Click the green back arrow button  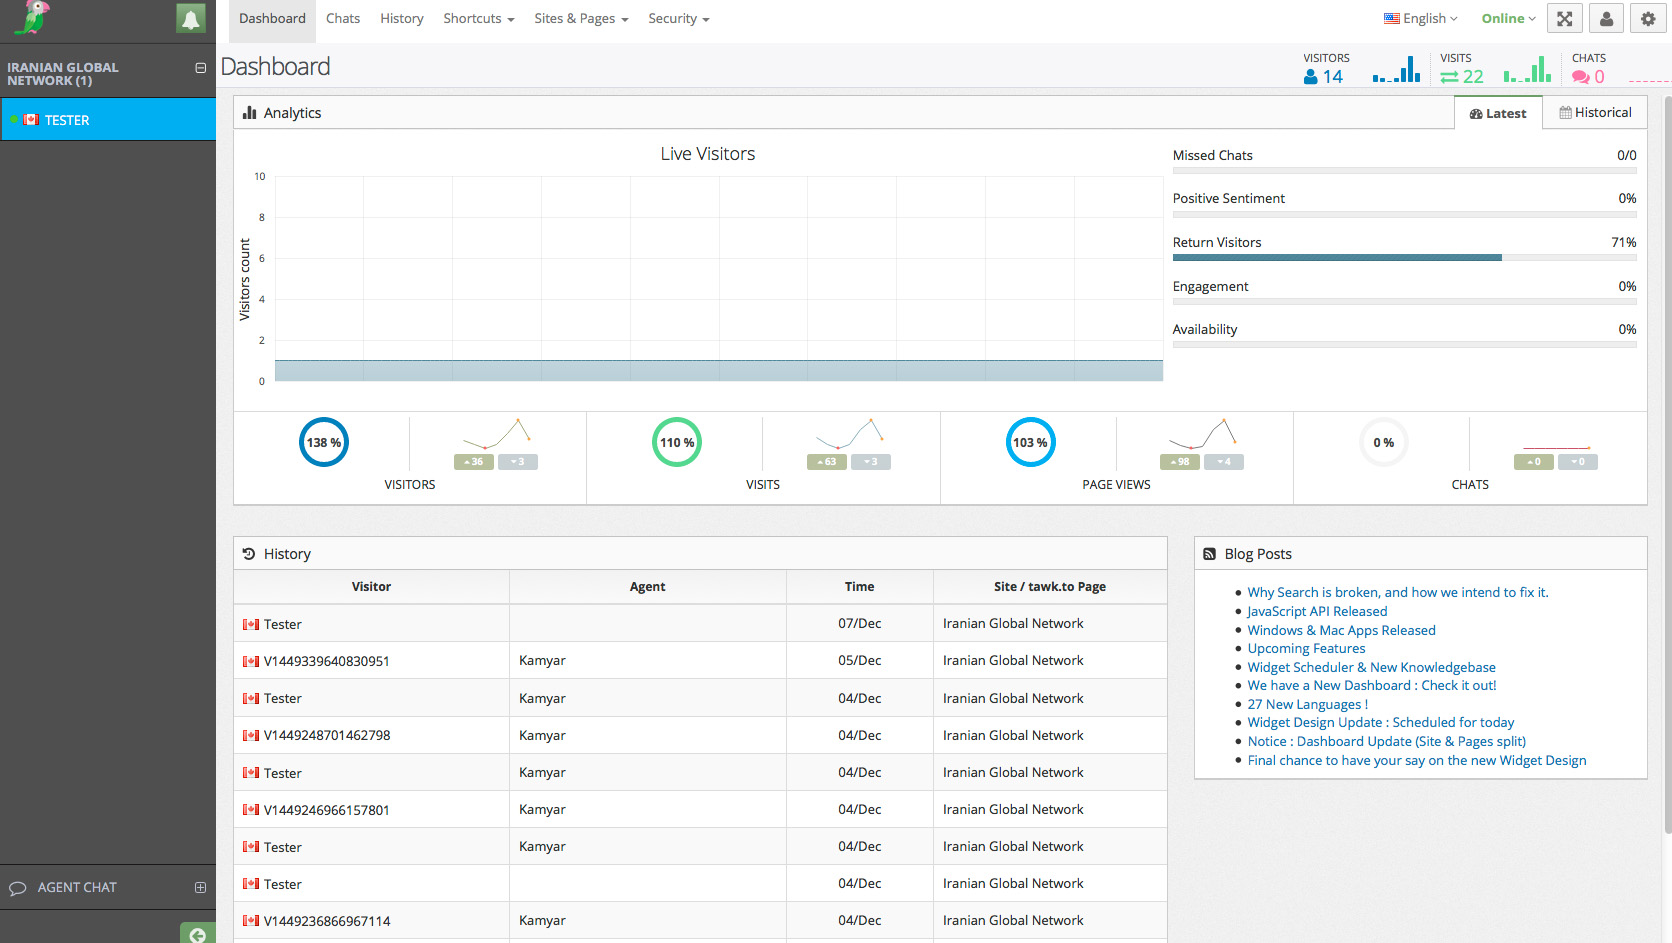[197, 934]
